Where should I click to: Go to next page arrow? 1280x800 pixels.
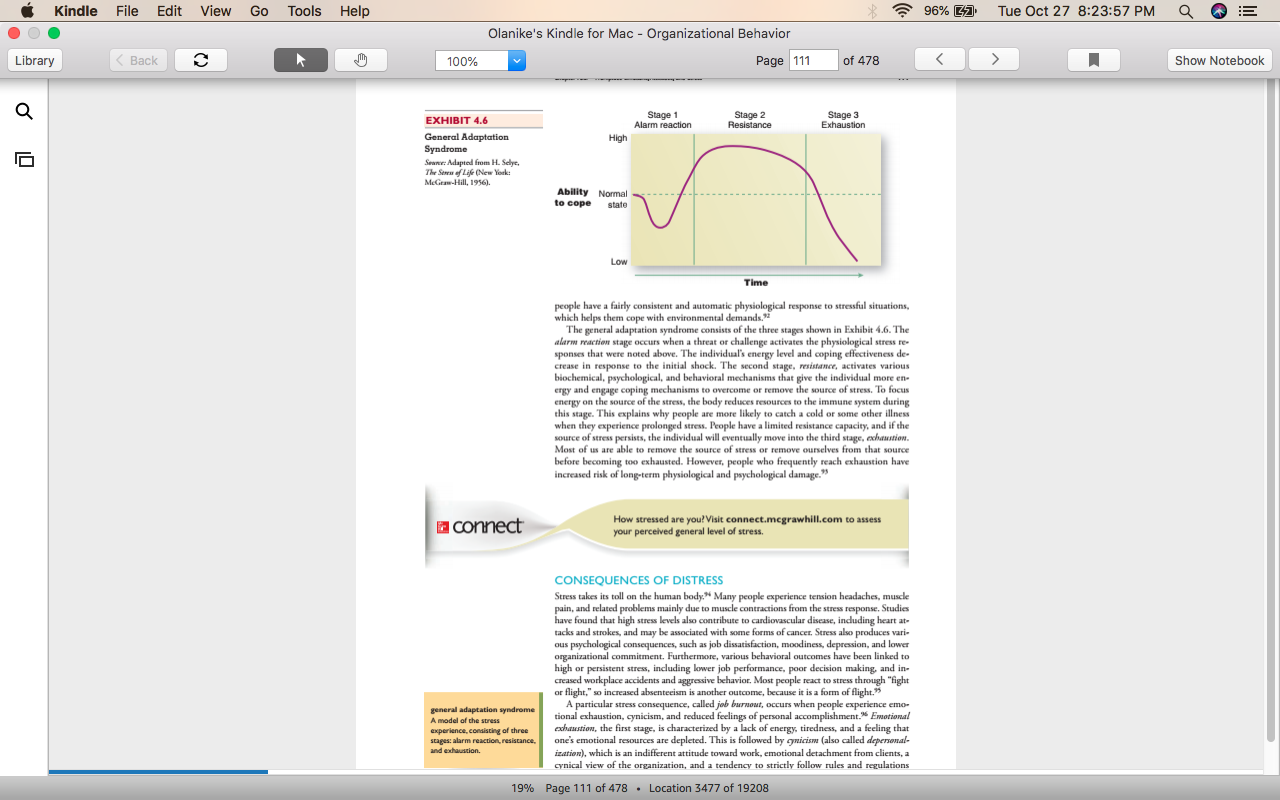(994, 60)
